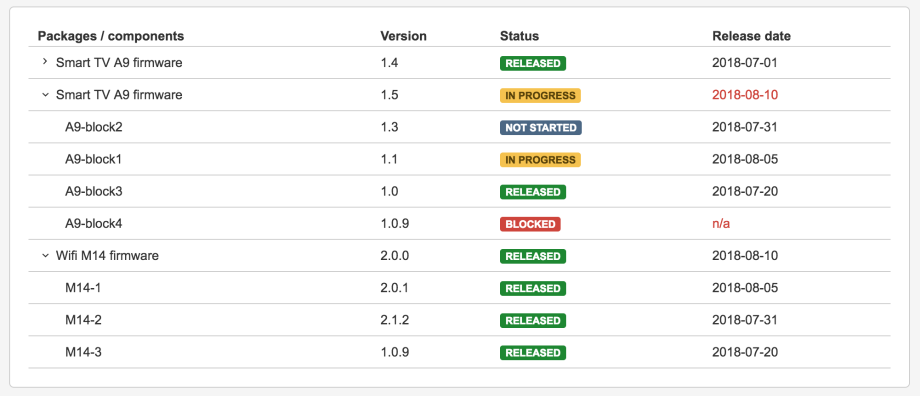The height and width of the screenshot is (396, 920).
Task: Click the RELEASED badge for M14-2
Action: [533, 321]
